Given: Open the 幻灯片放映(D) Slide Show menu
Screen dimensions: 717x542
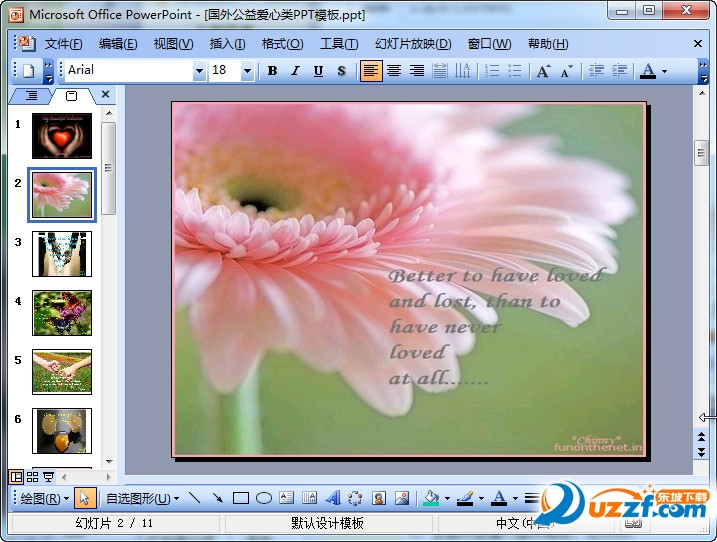Looking at the screenshot, I should 413,44.
